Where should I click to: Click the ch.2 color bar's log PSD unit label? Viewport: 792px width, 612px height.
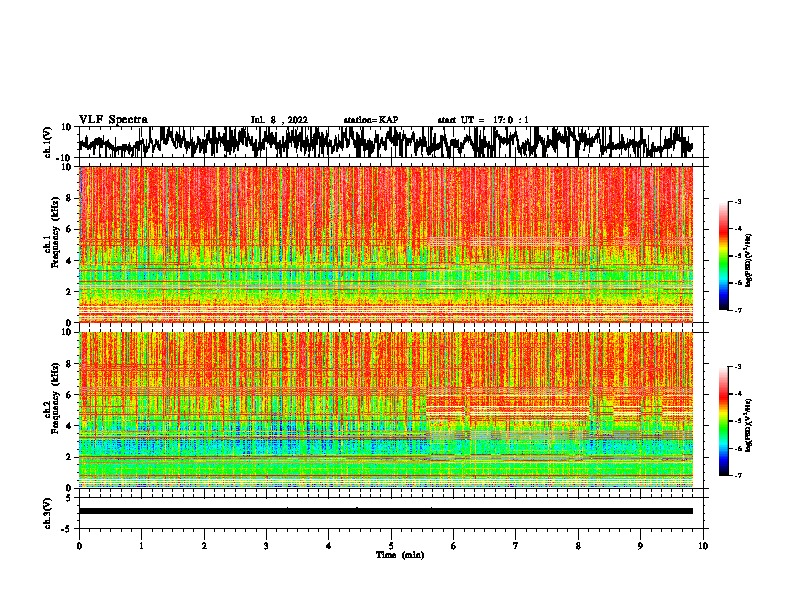(x=749, y=425)
